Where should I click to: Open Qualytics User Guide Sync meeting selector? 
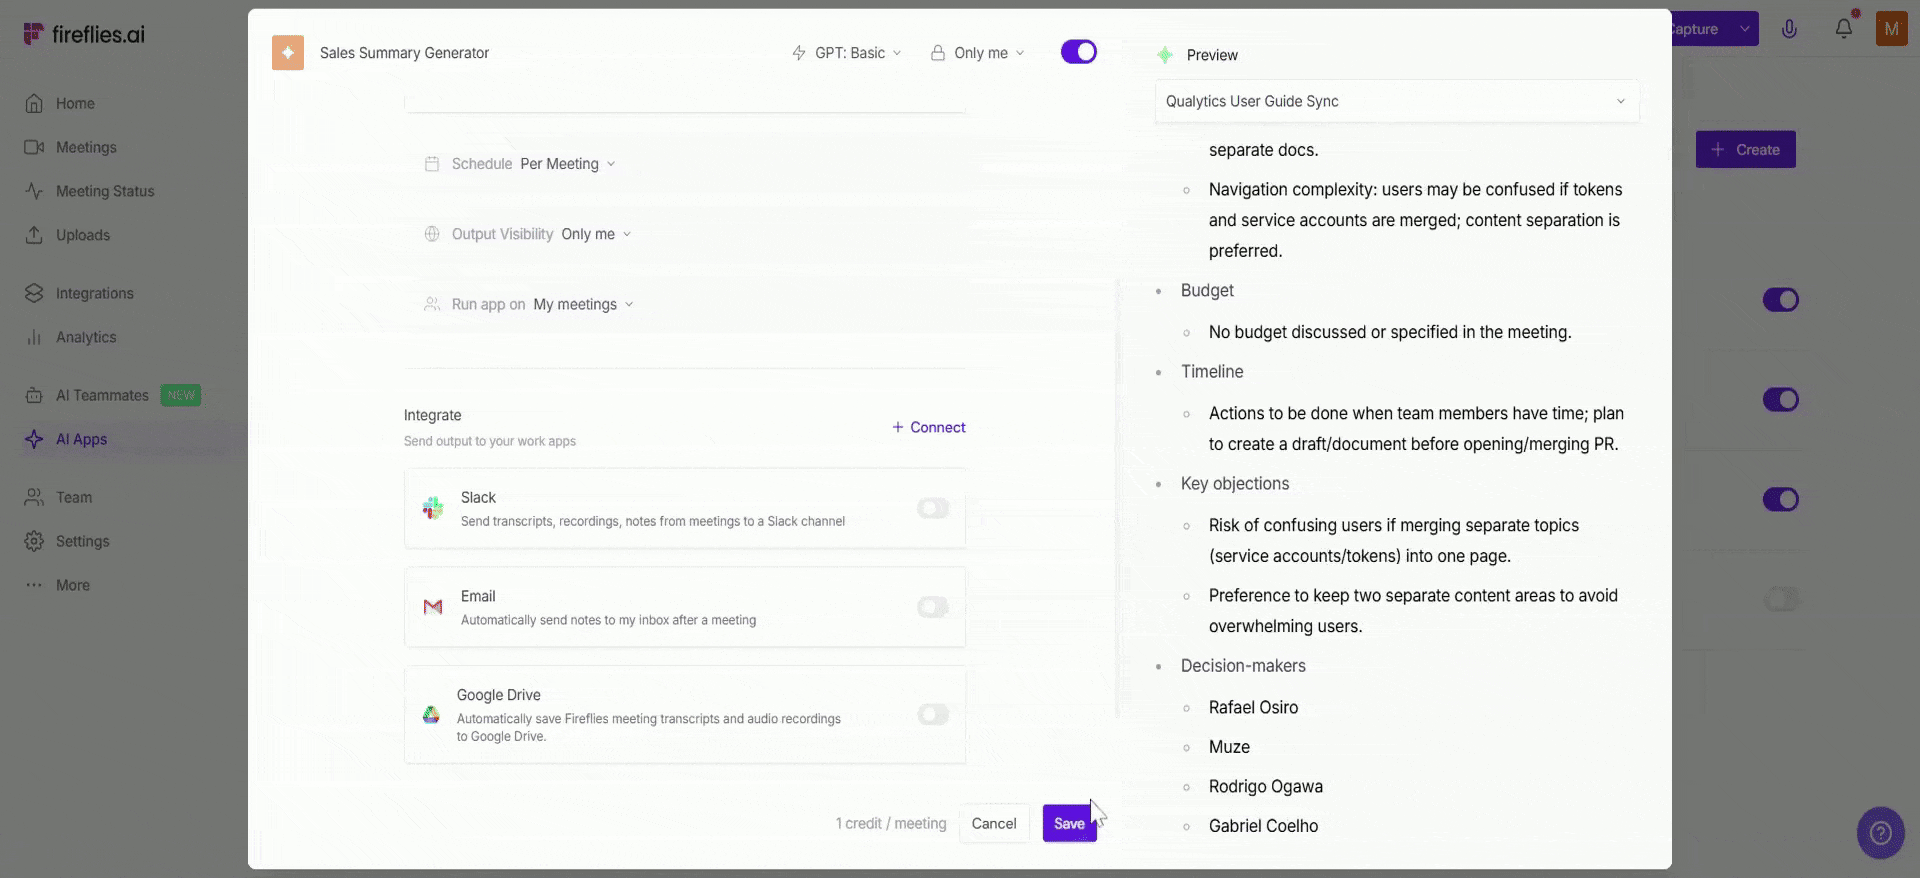point(1396,101)
